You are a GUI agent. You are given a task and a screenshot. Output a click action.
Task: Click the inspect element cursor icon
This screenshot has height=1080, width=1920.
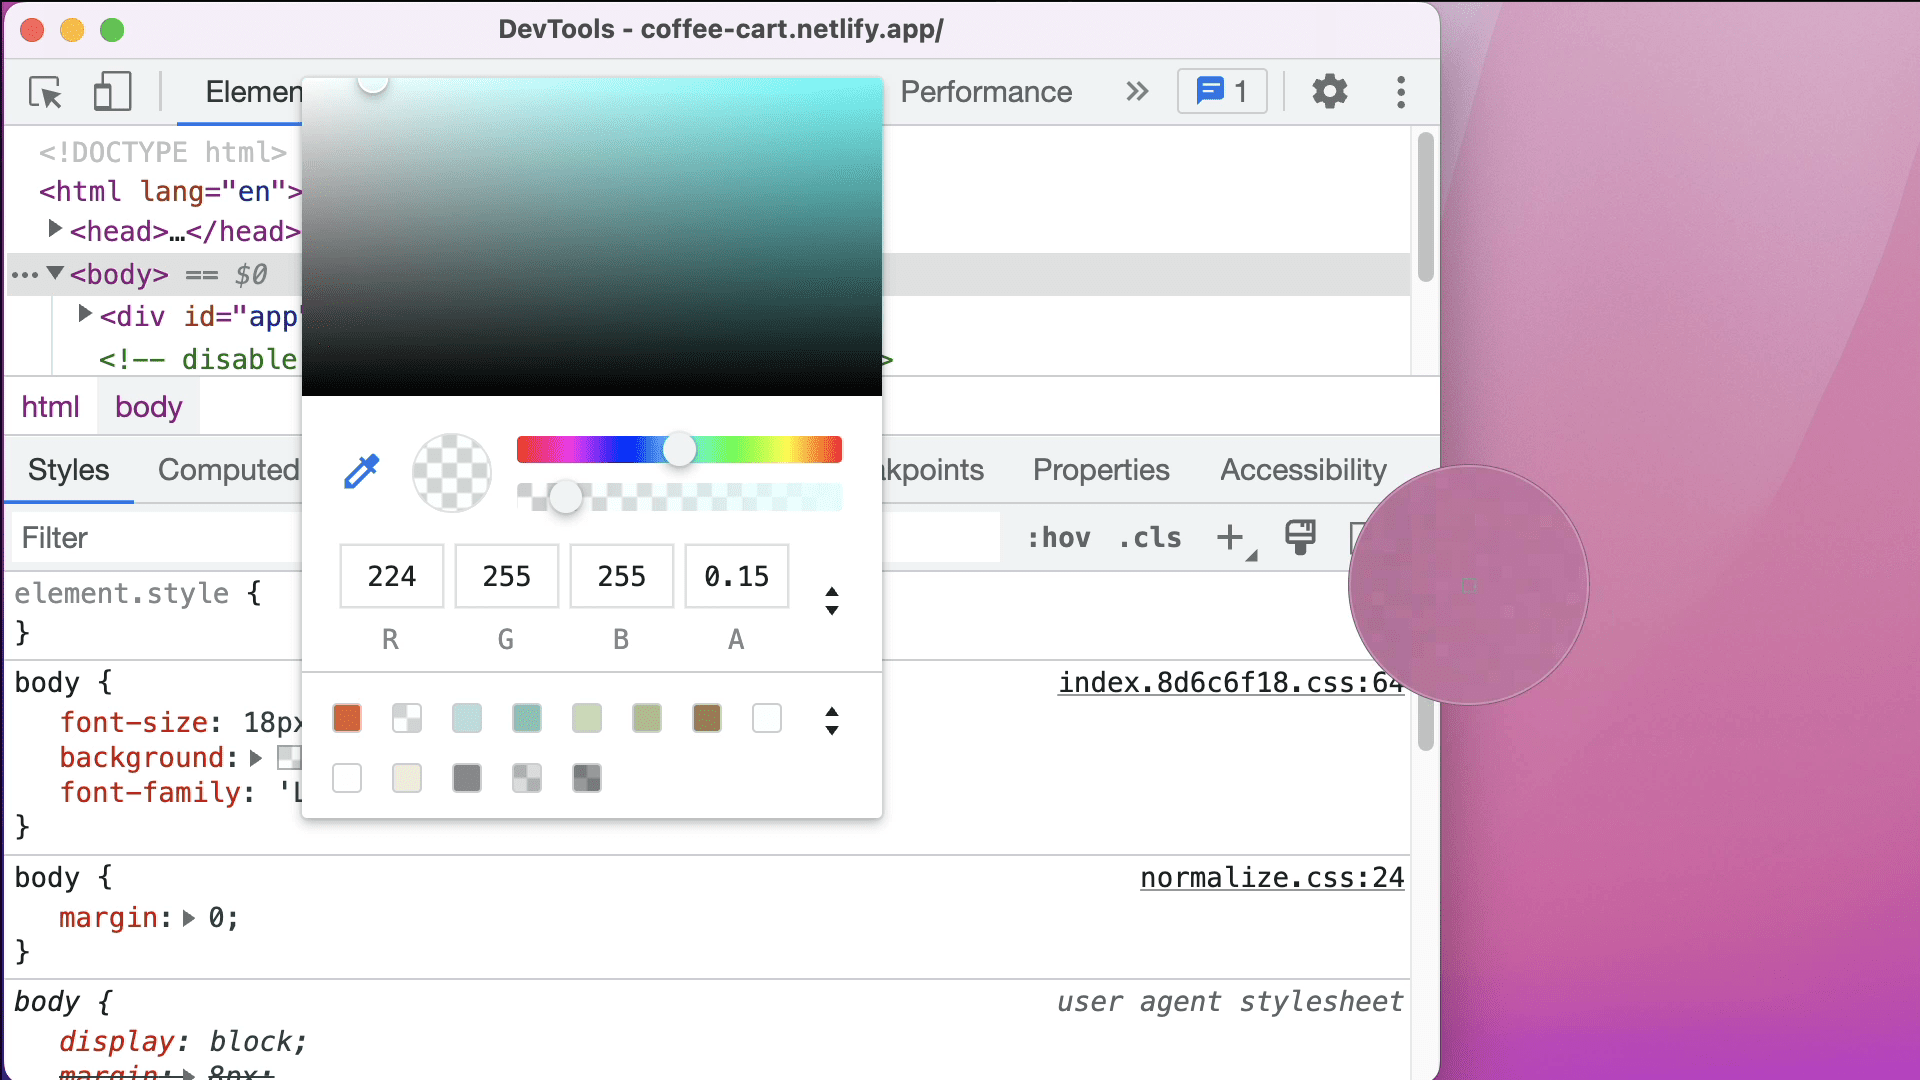click(x=46, y=92)
